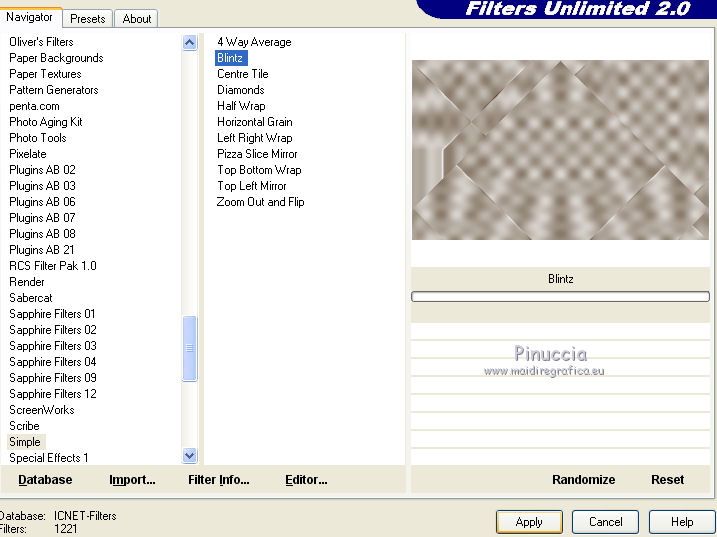Select Plugins AB 07 category
The width and height of the screenshot is (717, 537).
pos(42,218)
